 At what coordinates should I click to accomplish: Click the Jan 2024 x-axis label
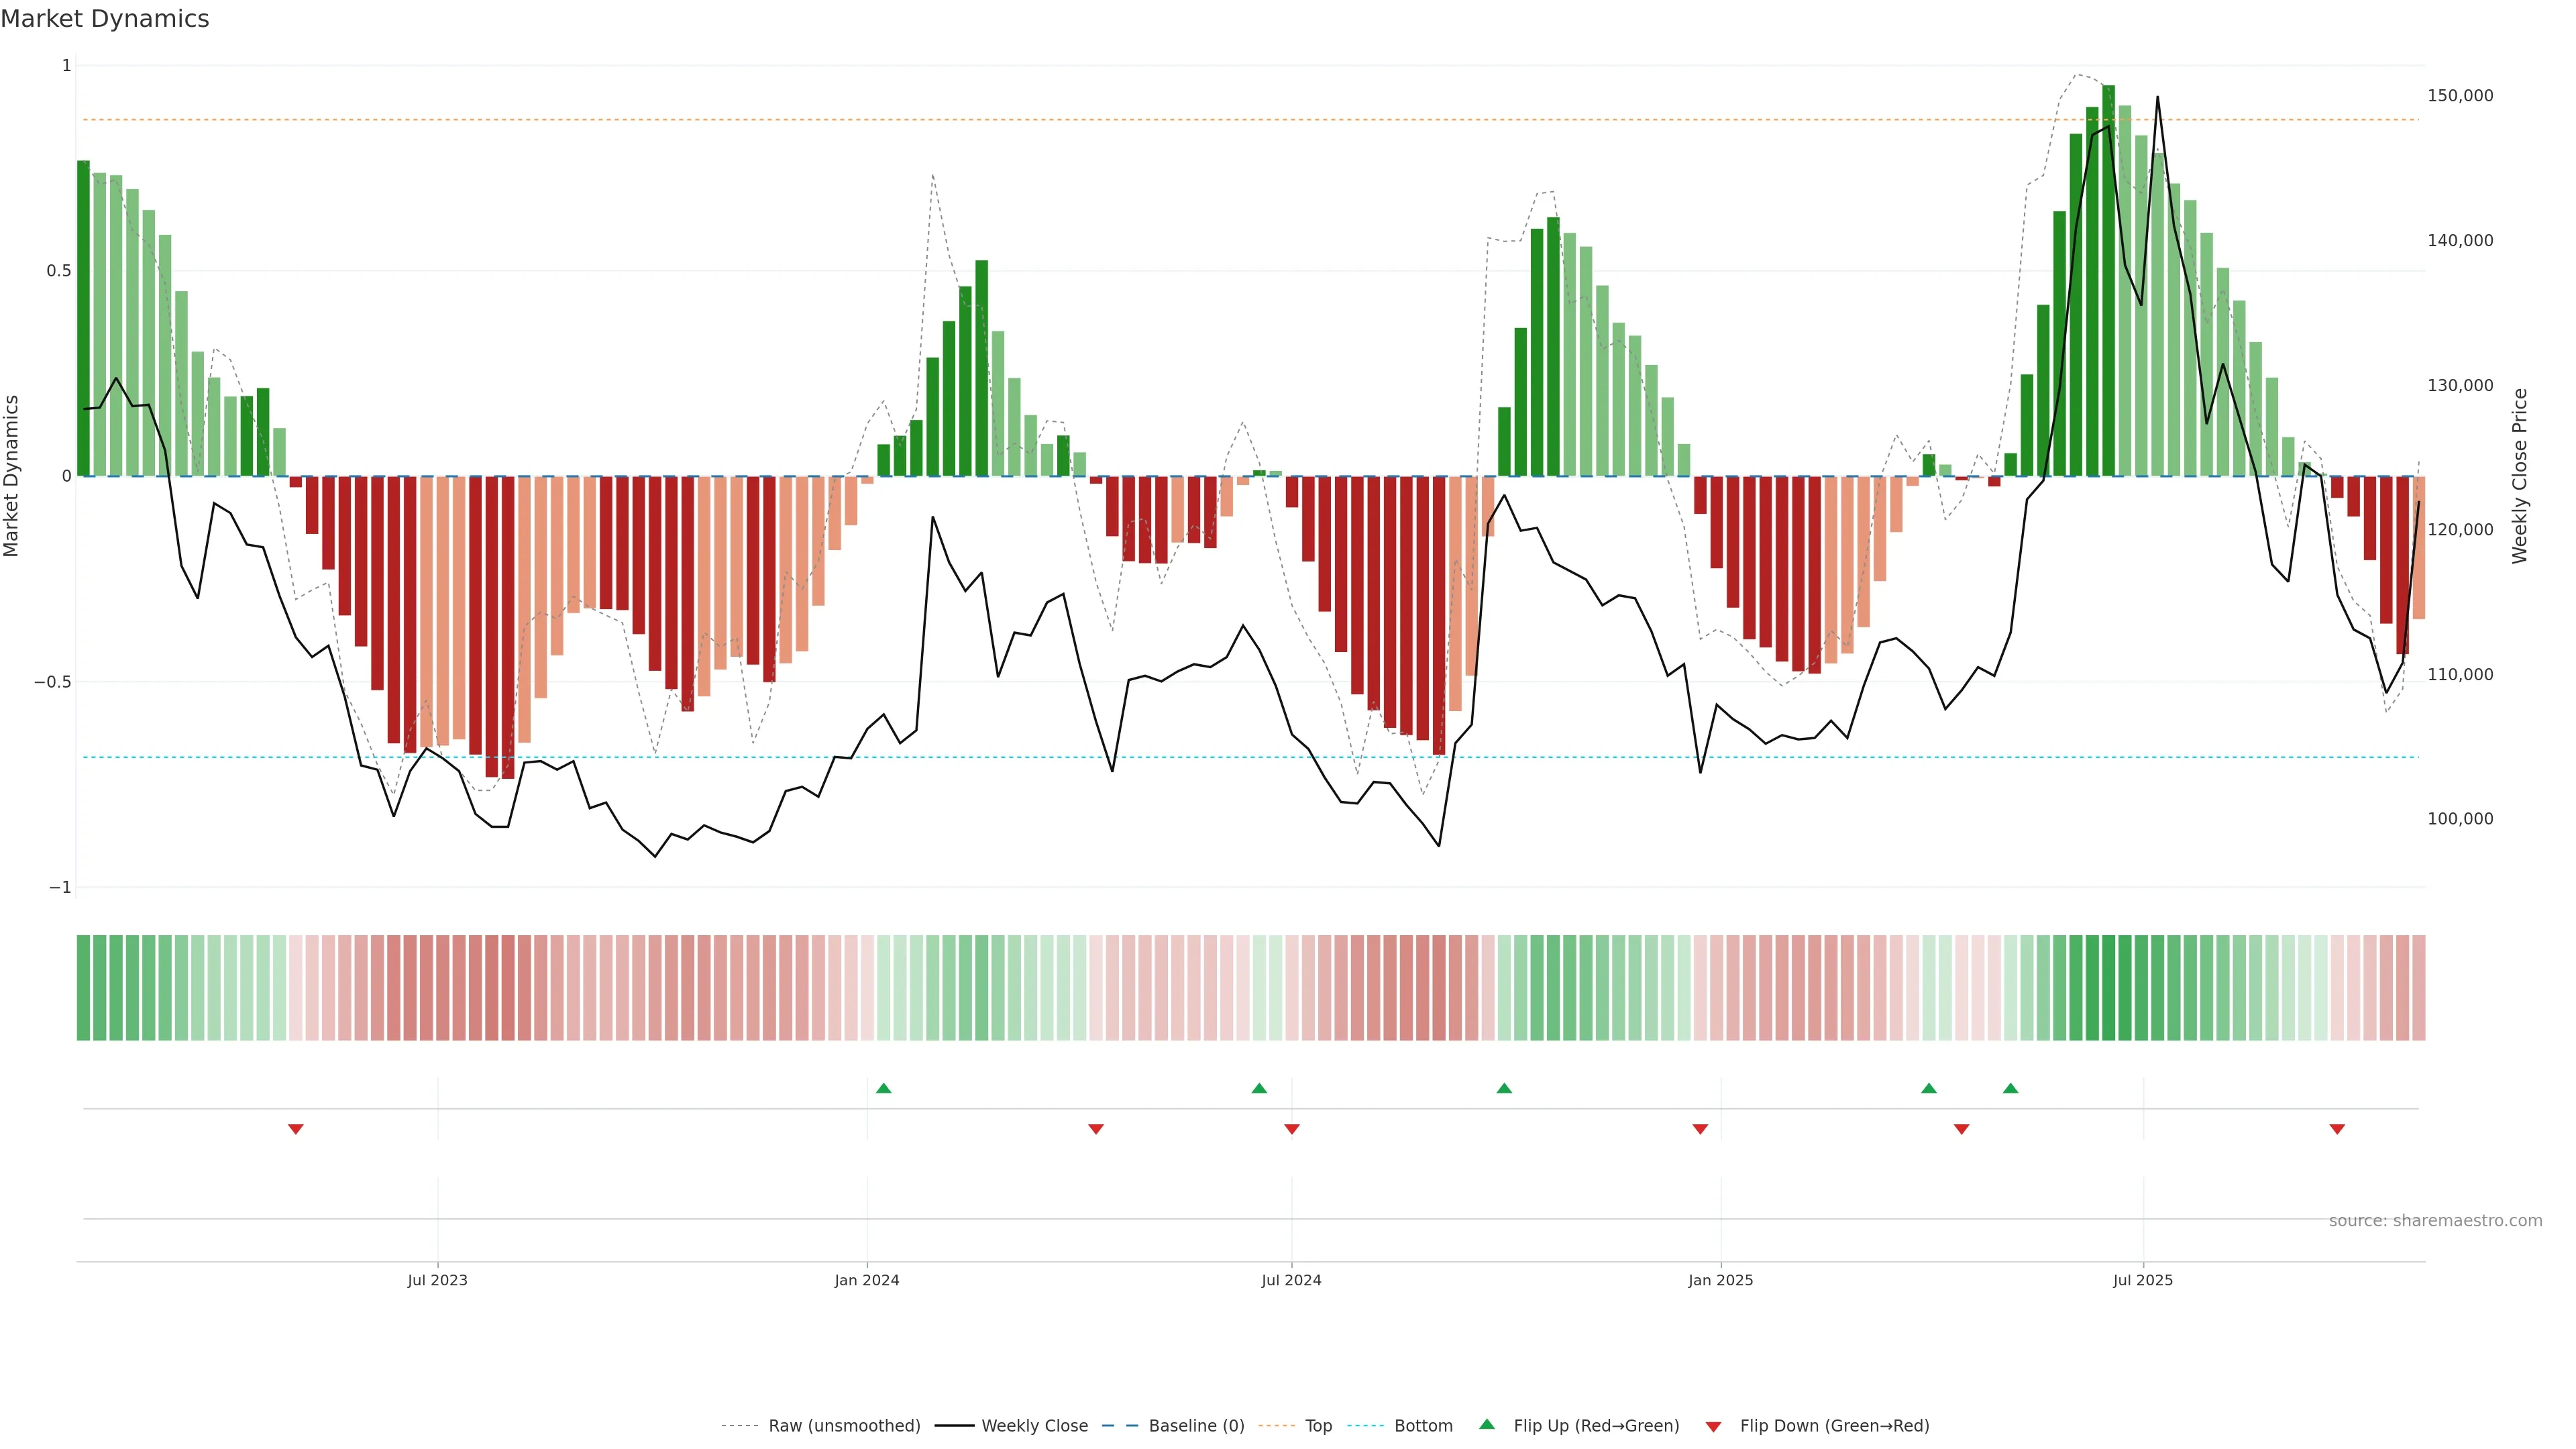coord(866,1280)
